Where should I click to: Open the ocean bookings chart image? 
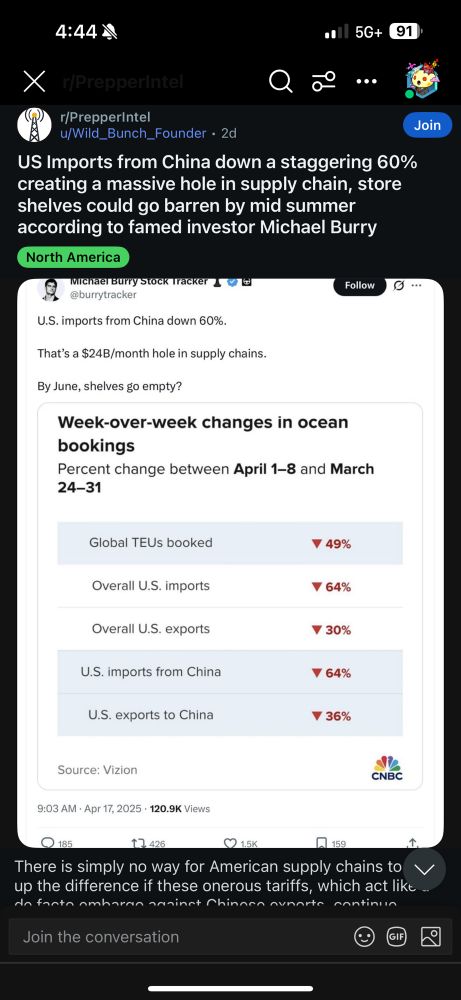click(x=230, y=596)
